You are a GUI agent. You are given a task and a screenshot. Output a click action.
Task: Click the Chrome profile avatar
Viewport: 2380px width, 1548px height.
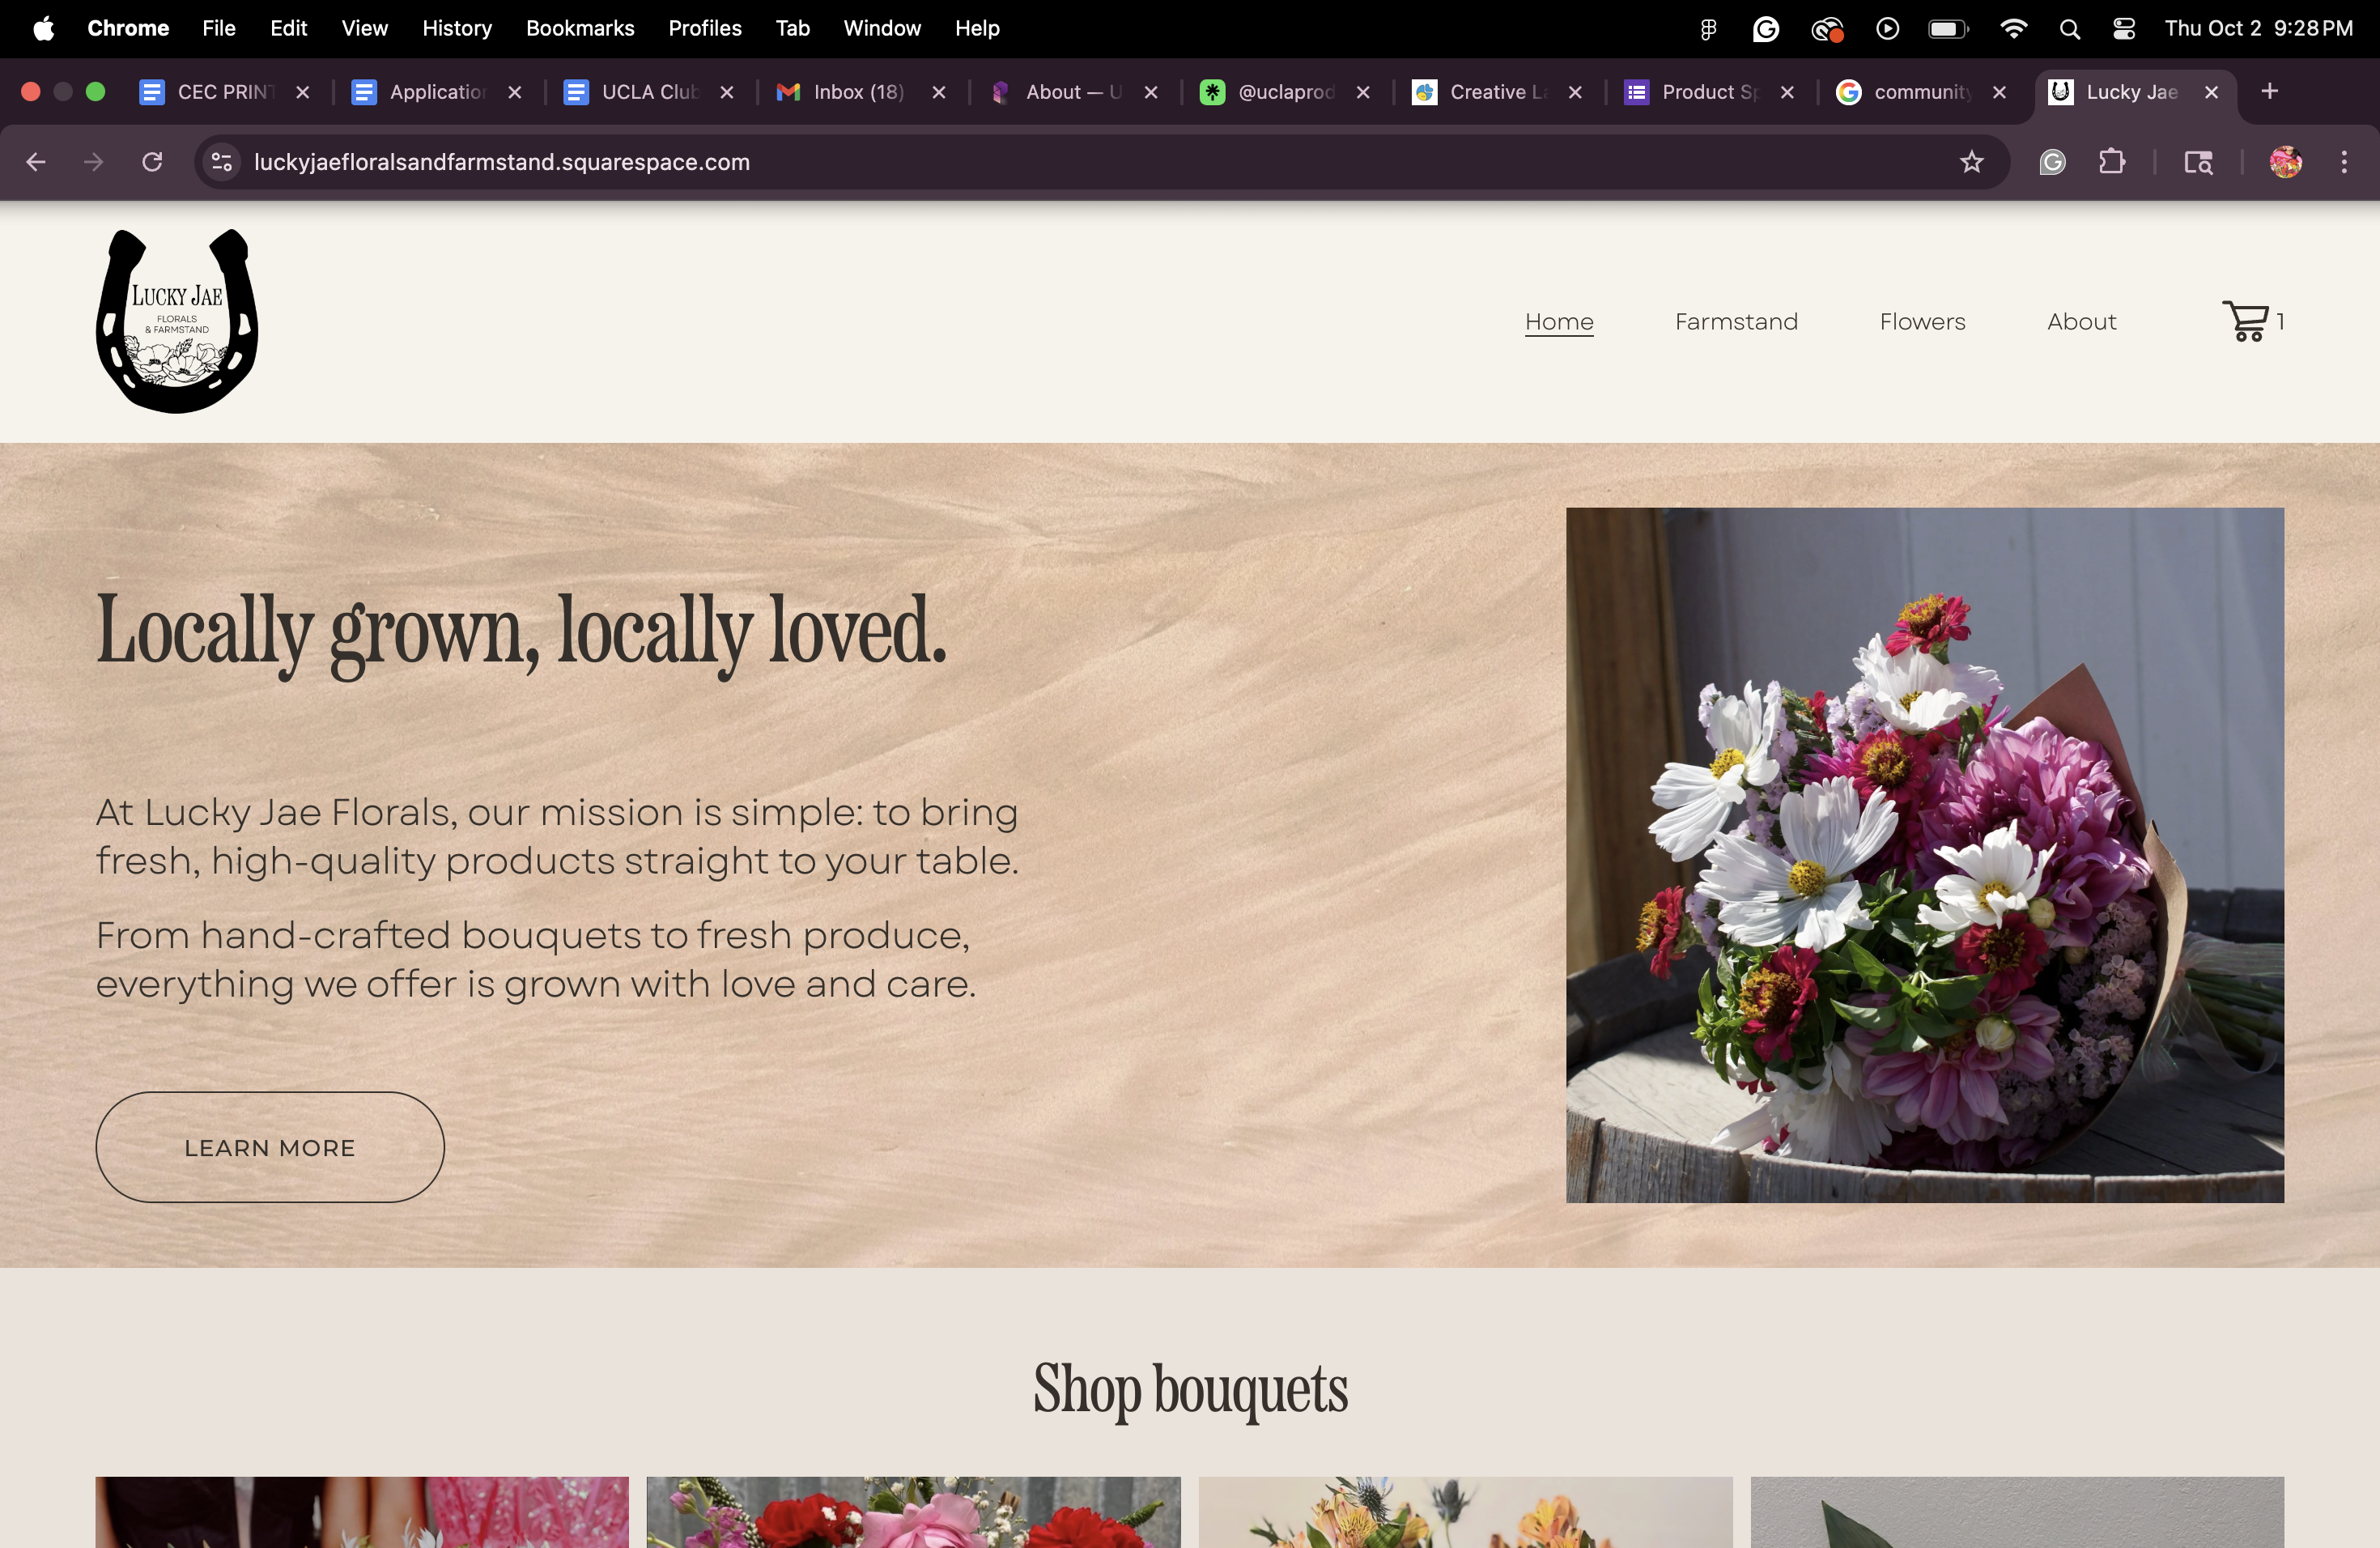coord(2285,162)
